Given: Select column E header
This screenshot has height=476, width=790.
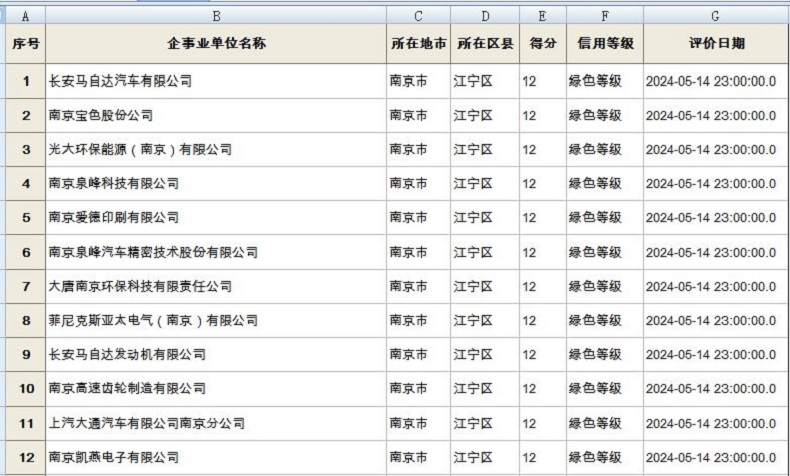Looking at the screenshot, I should click(x=543, y=16).
